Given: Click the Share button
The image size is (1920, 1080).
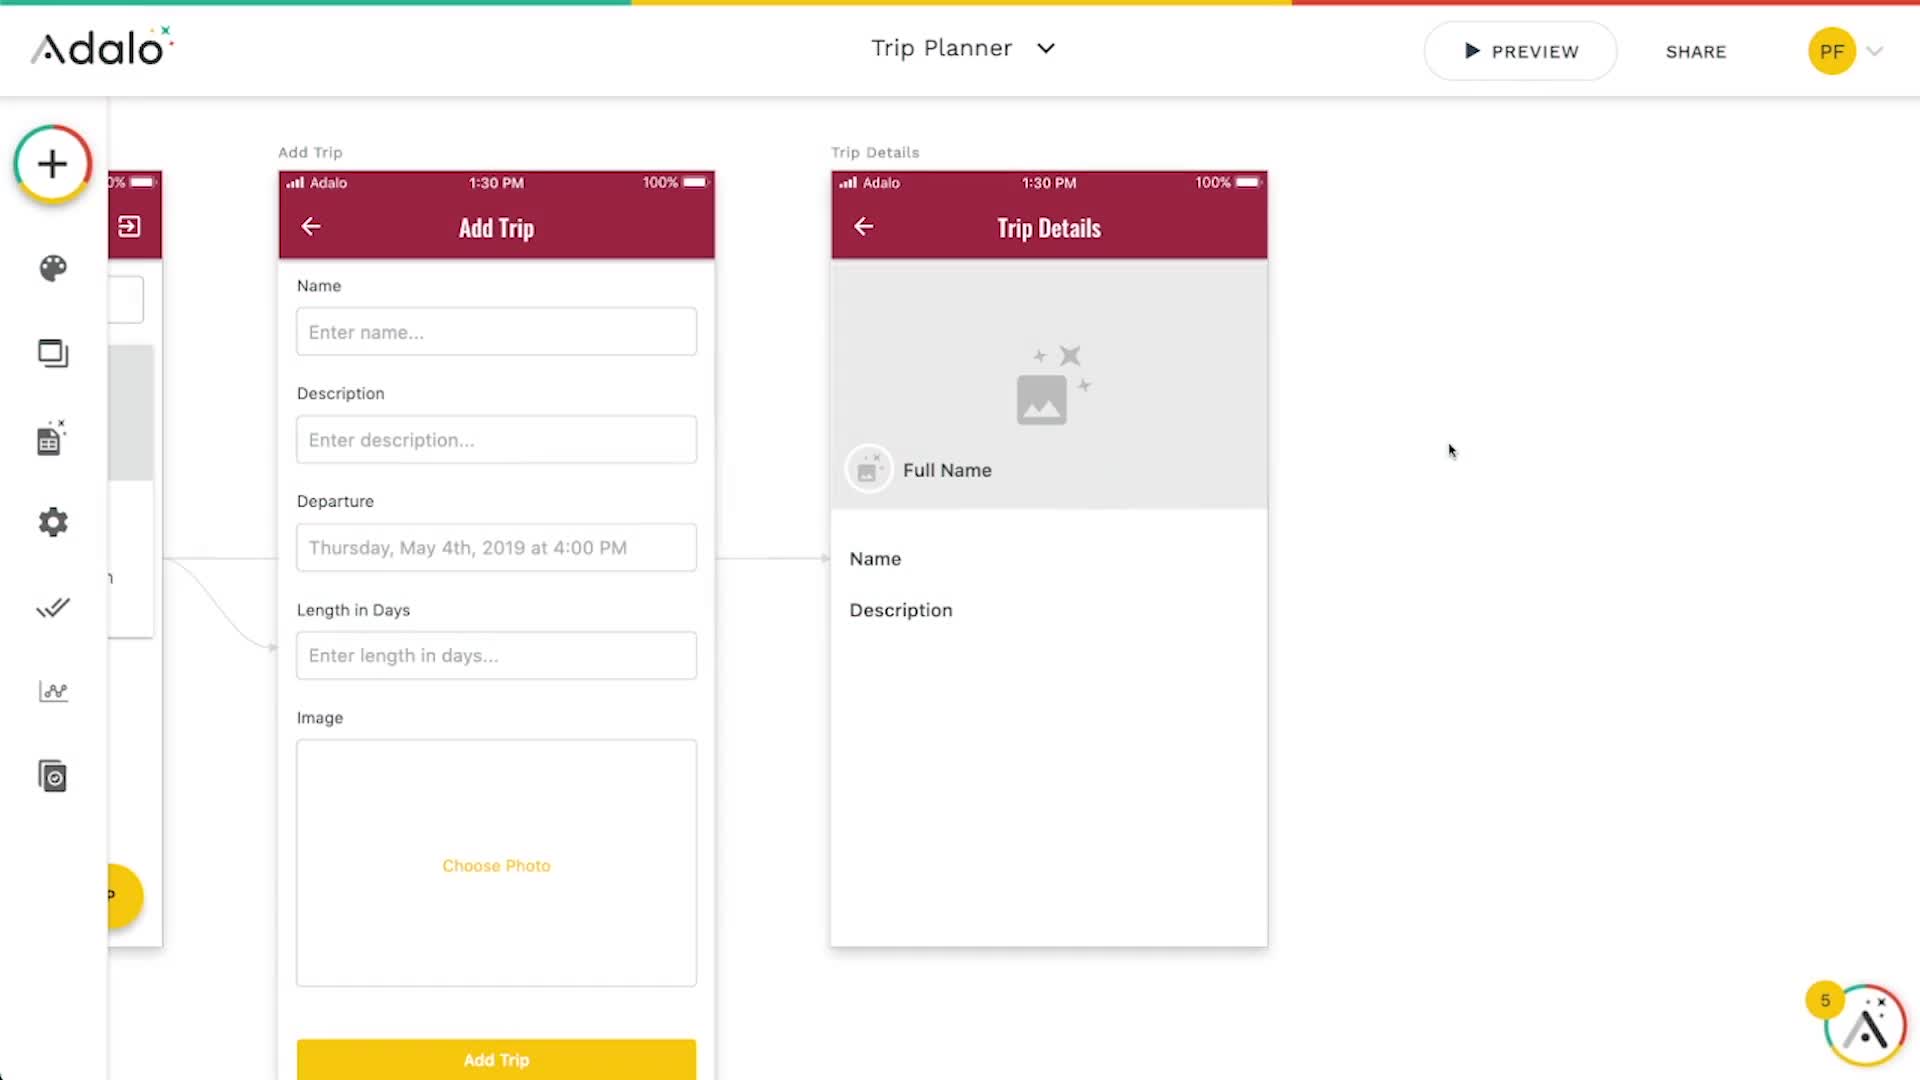Looking at the screenshot, I should click(1696, 52).
